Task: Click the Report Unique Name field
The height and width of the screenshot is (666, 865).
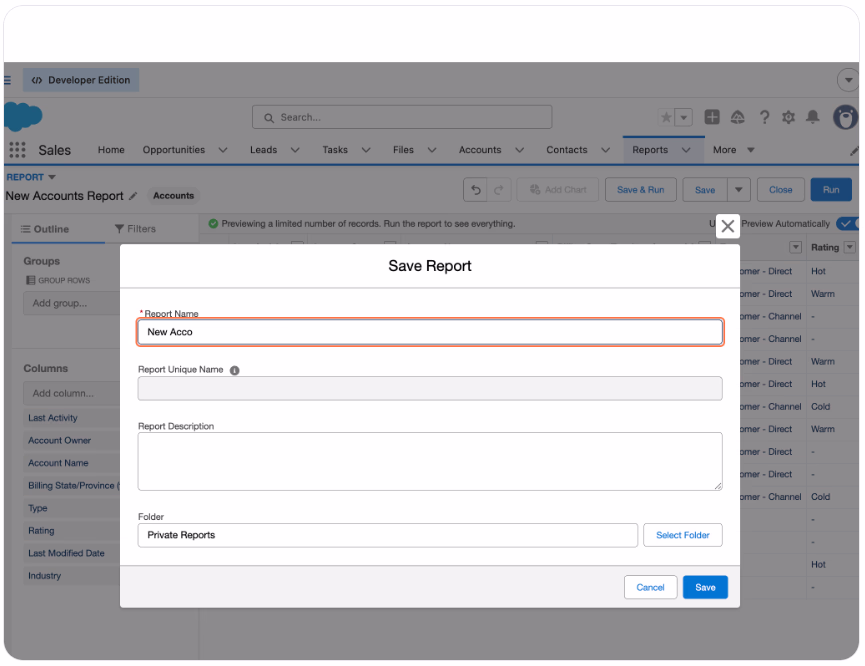Action: 430,388
